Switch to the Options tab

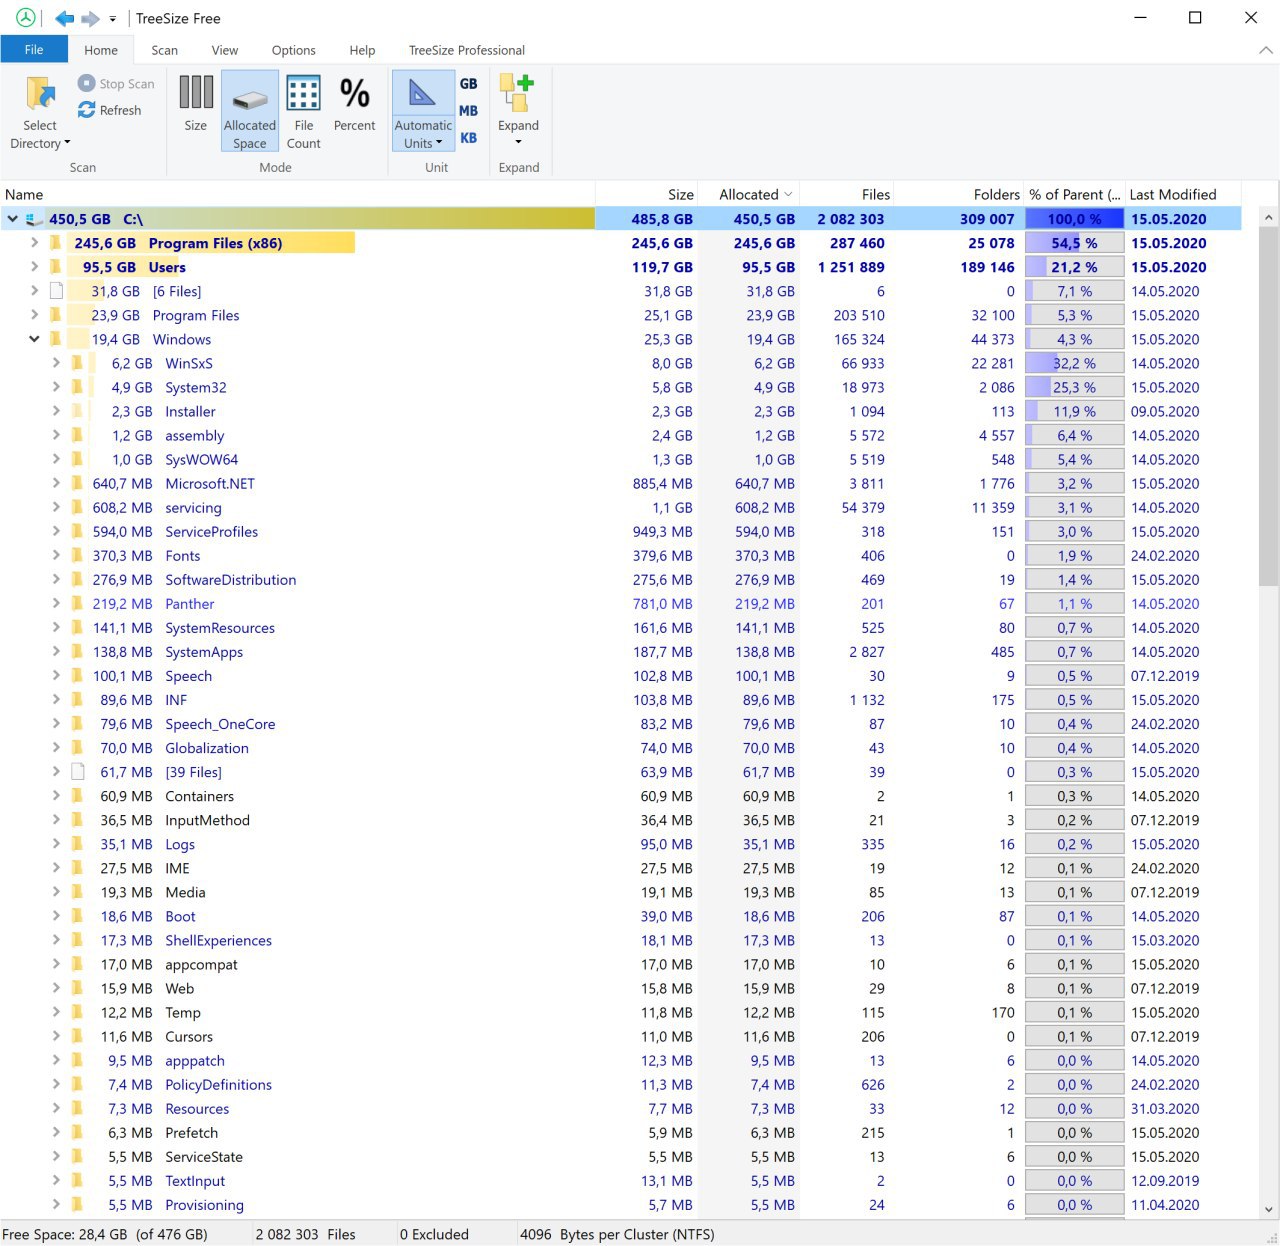[294, 50]
